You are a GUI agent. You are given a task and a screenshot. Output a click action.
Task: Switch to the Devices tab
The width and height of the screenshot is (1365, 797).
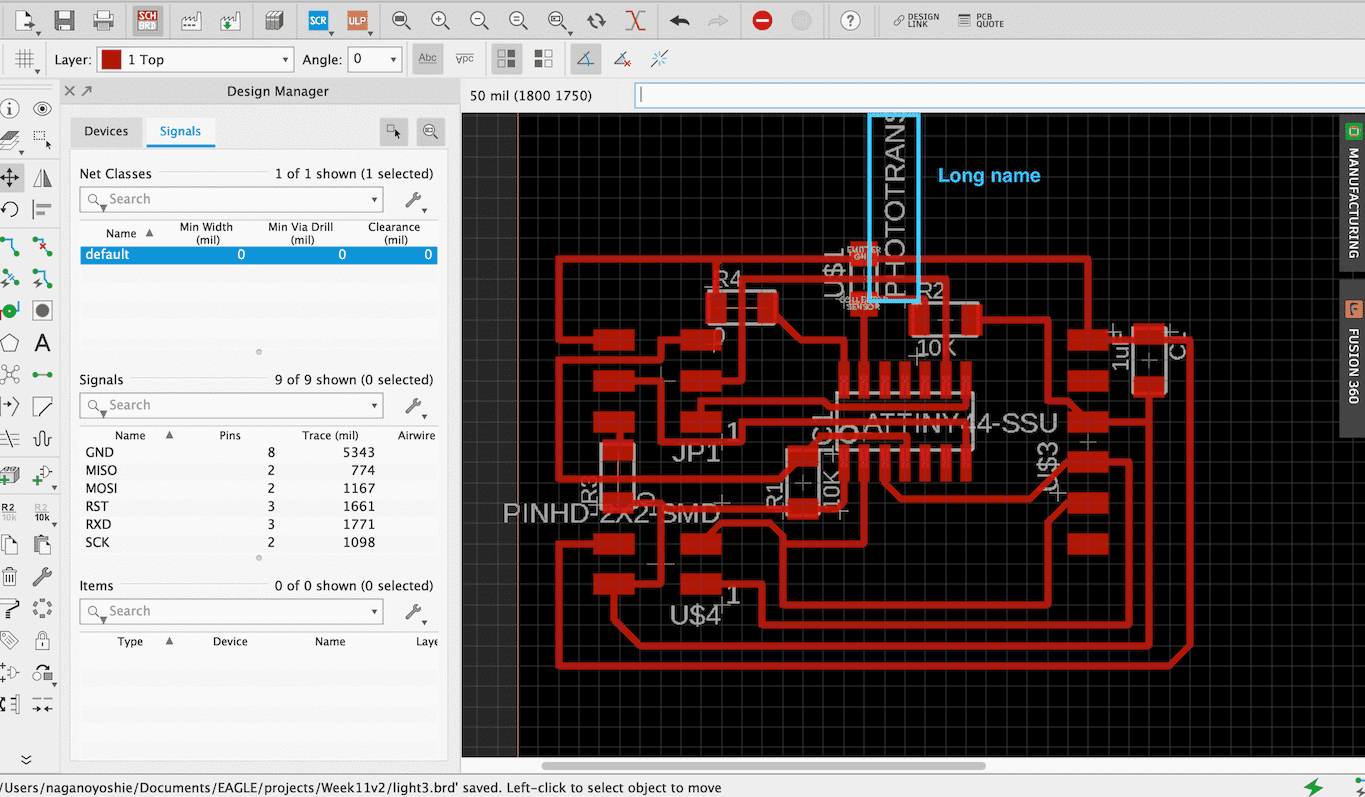(106, 131)
